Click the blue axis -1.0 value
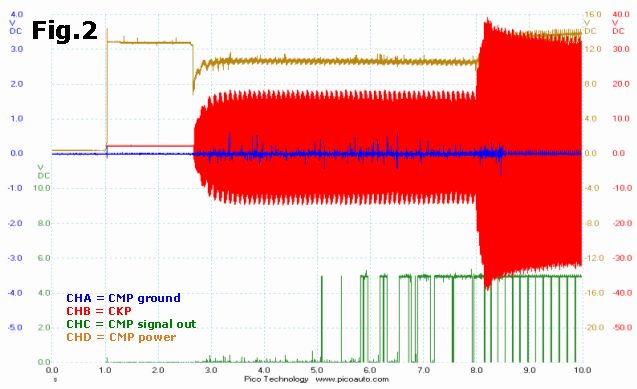637x389 pixels. [15, 188]
